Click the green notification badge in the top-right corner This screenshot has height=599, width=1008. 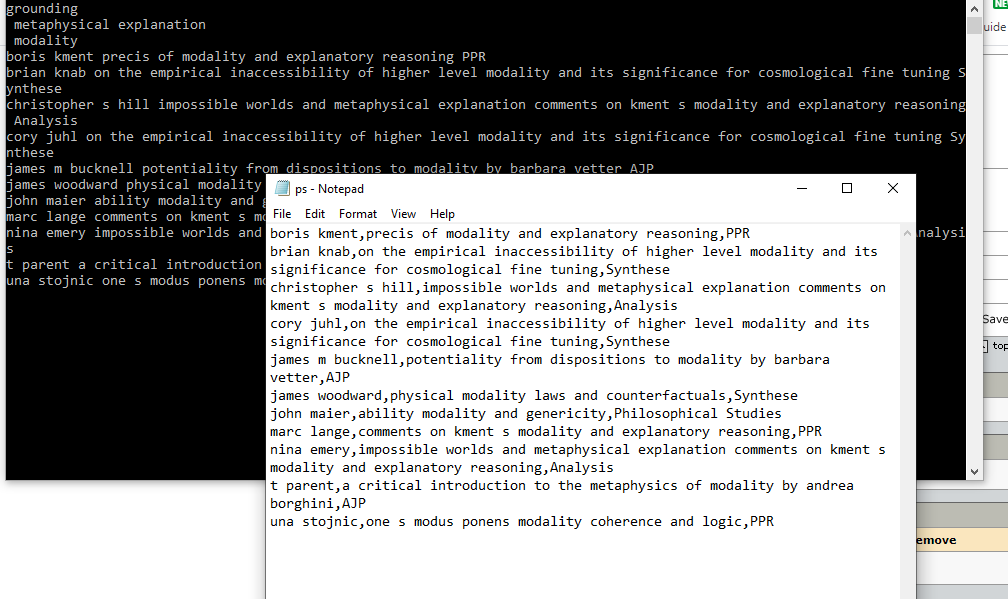click(1002, 6)
